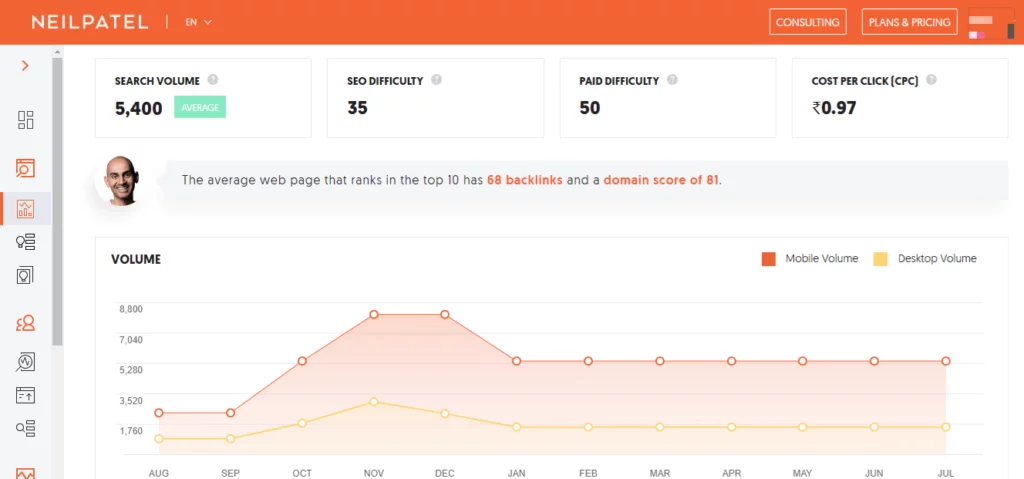Select the mobile volume point for DEC
Screen dimensions: 1024x479
point(445,314)
